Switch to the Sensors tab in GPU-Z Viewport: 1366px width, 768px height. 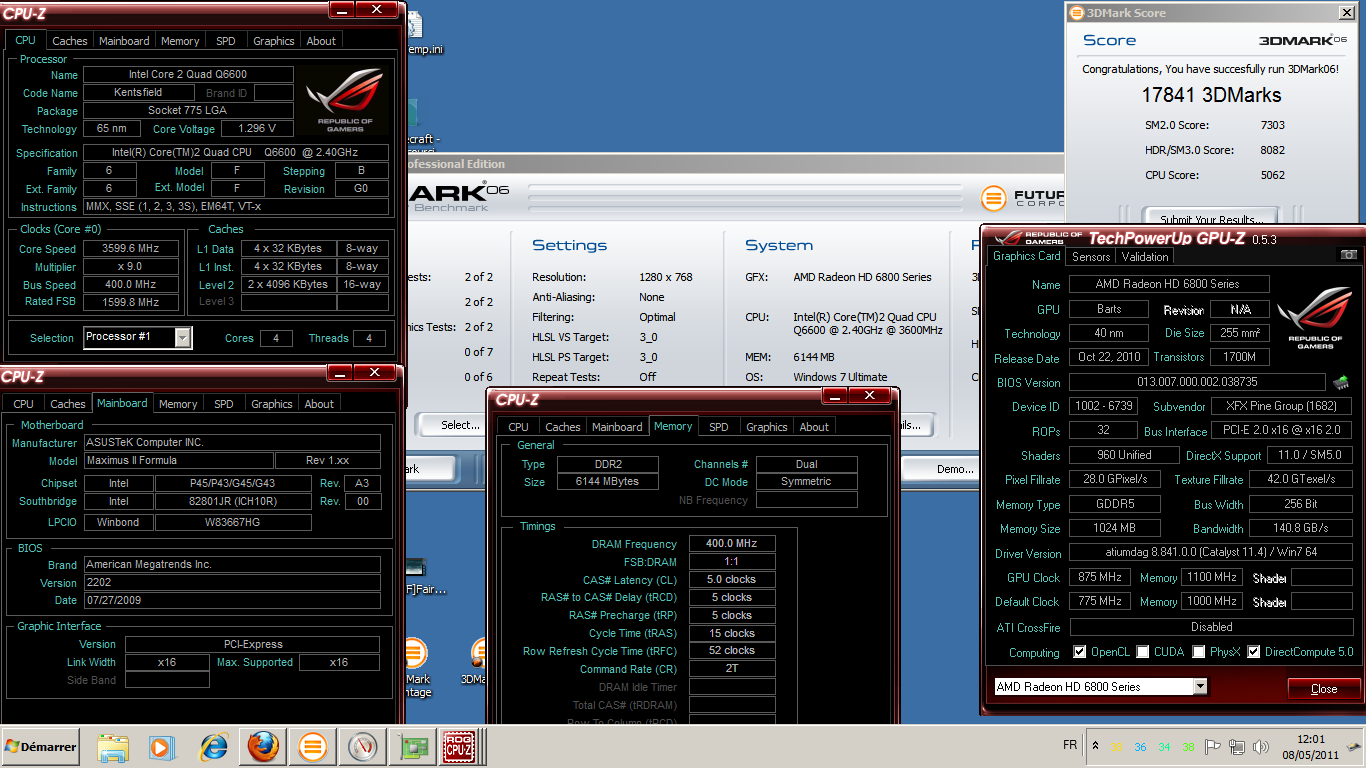(1091, 256)
